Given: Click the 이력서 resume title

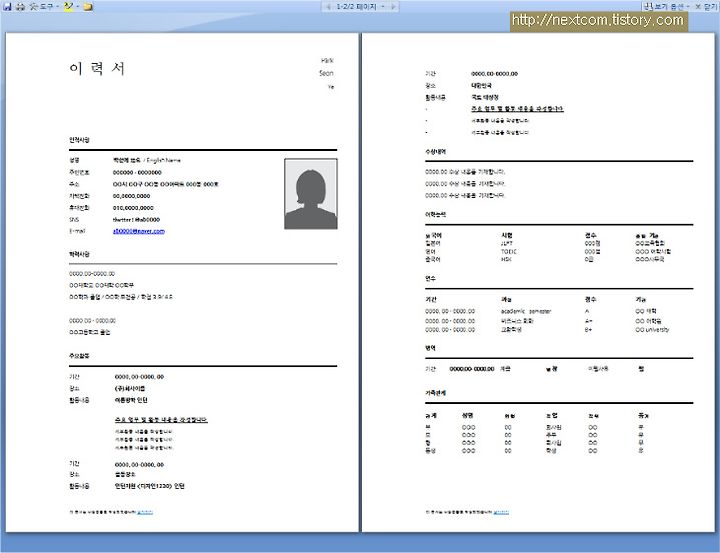Looking at the screenshot, I should click(97, 68).
